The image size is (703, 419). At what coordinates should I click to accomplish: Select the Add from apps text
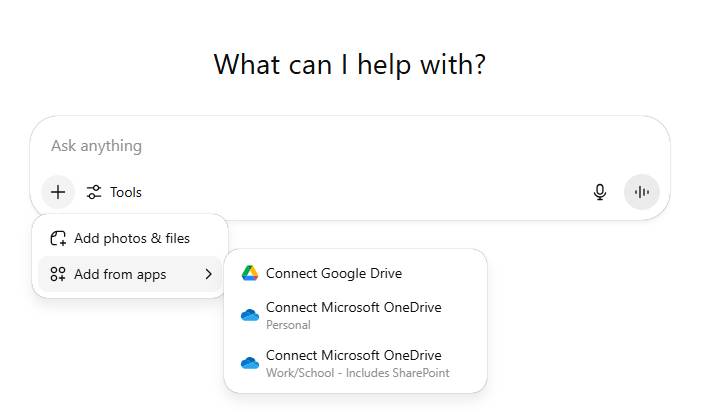(x=120, y=274)
